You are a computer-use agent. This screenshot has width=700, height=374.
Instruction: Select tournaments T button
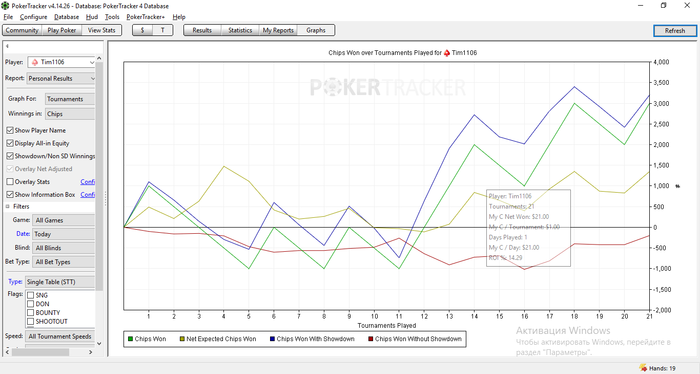[x=162, y=30]
